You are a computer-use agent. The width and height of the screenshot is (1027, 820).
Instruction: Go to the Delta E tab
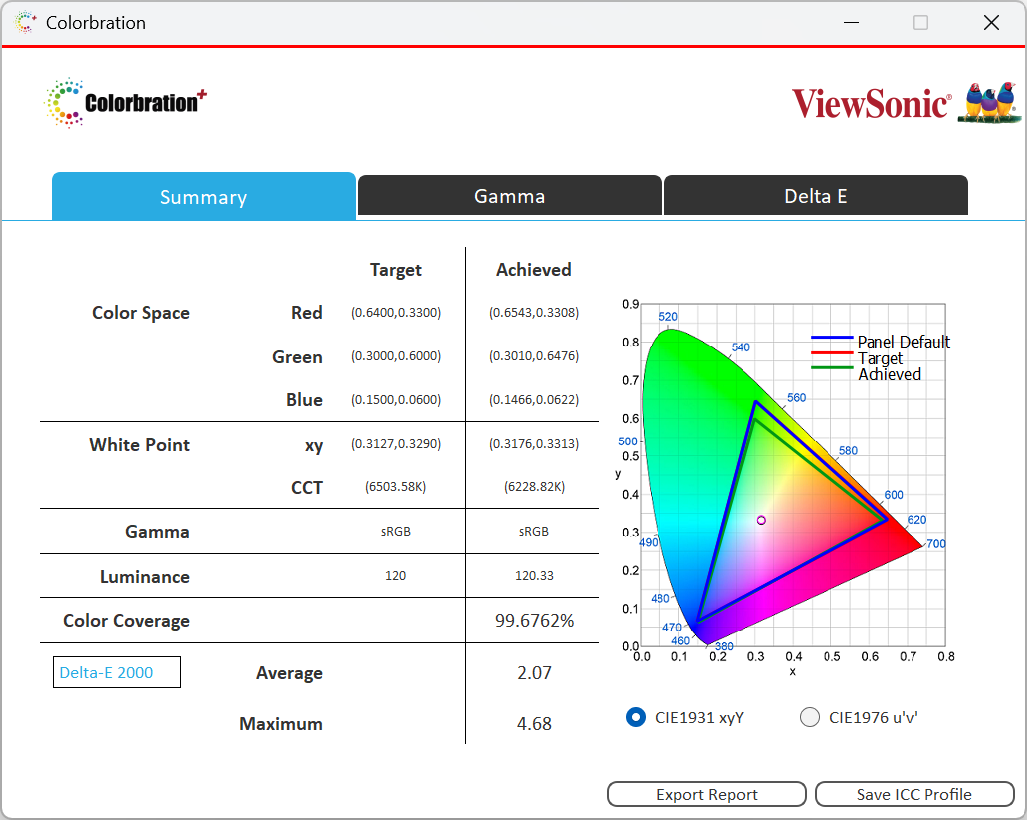(x=815, y=196)
